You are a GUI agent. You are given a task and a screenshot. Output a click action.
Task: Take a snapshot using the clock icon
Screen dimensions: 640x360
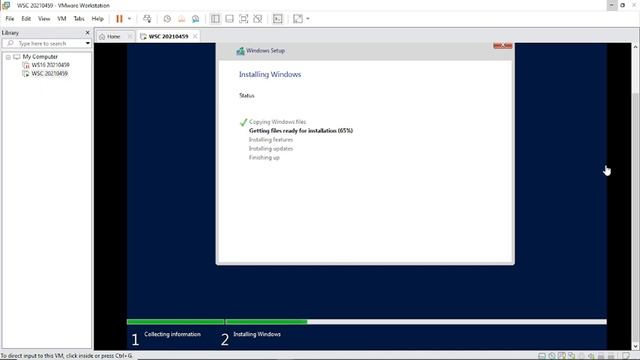pyautogui.click(x=167, y=19)
